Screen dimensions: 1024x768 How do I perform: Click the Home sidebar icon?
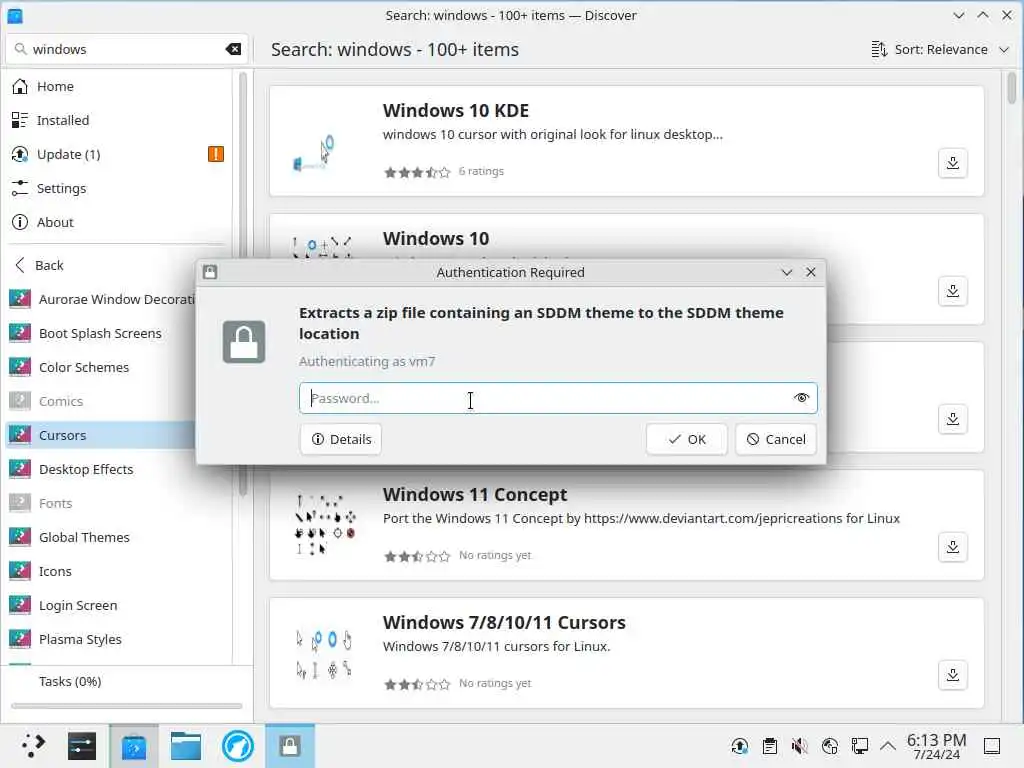(20, 86)
